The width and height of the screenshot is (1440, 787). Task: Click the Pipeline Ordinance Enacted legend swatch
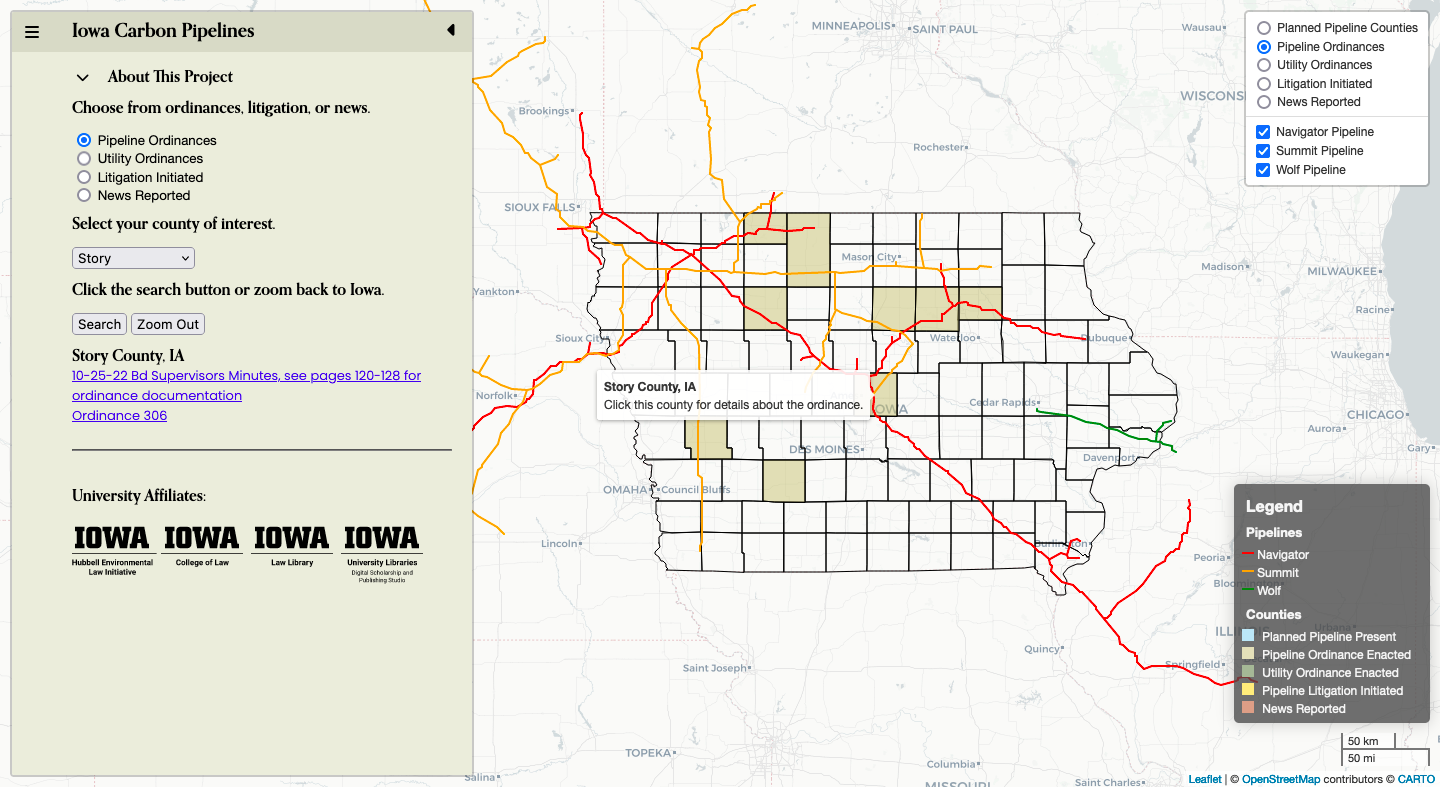pyautogui.click(x=1248, y=655)
